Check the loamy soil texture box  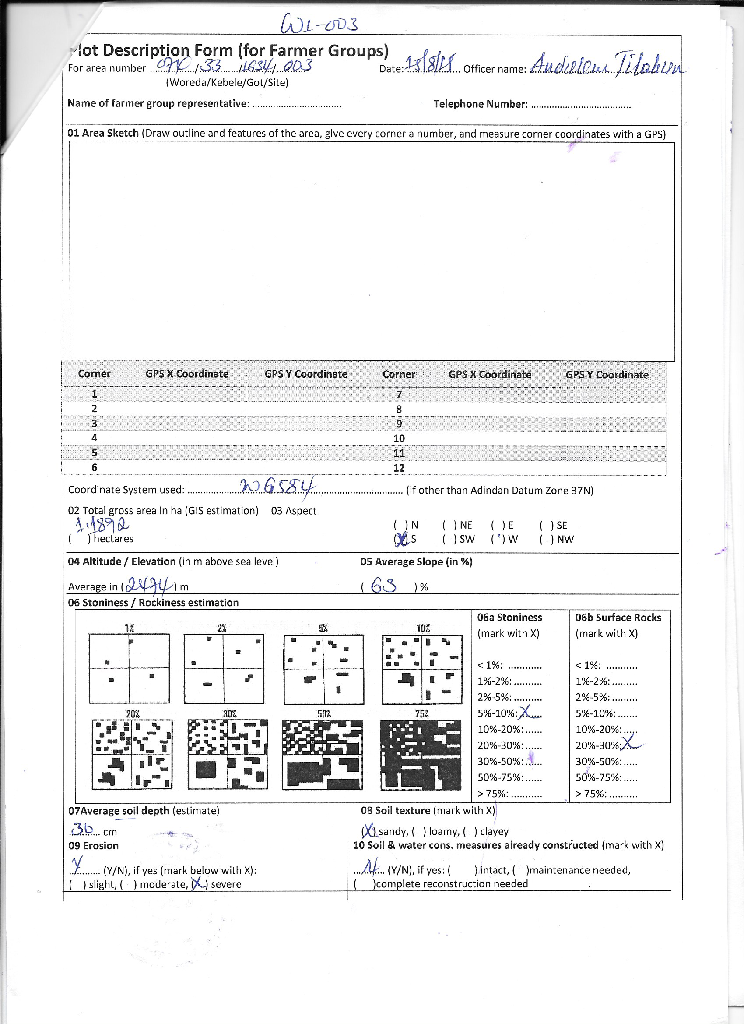(419, 831)
